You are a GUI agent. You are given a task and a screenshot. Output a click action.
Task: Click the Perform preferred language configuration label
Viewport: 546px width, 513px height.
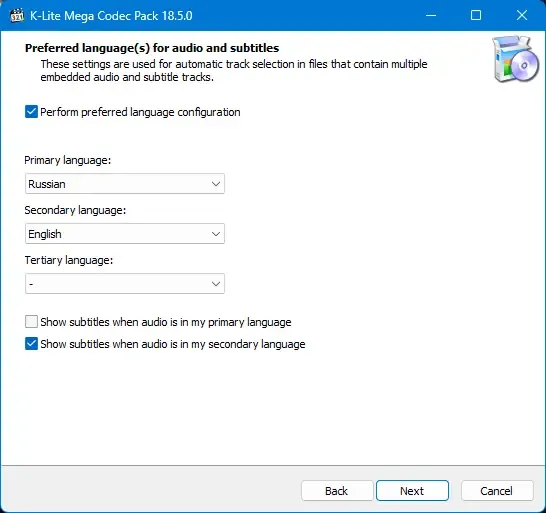pos(140,112)
